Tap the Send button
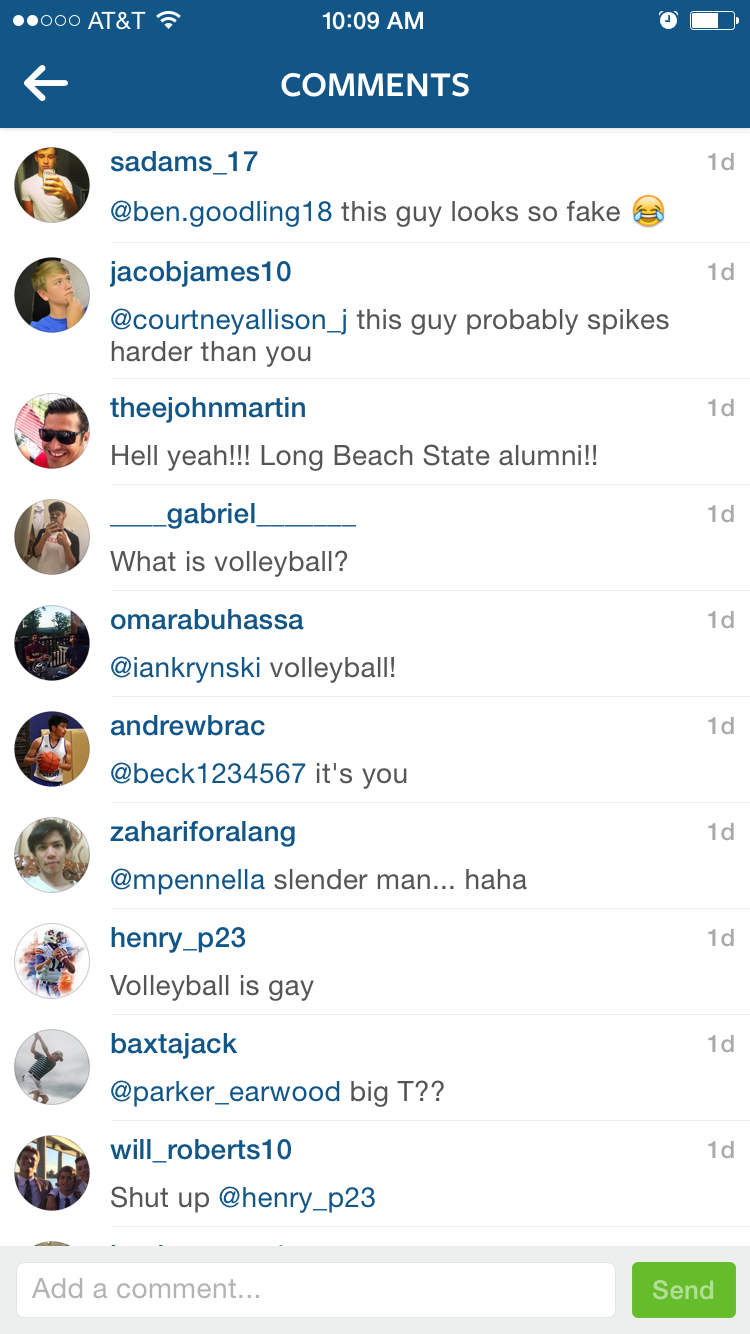Viewport: 750px width, 1334px height. (x=683, y=1290)
